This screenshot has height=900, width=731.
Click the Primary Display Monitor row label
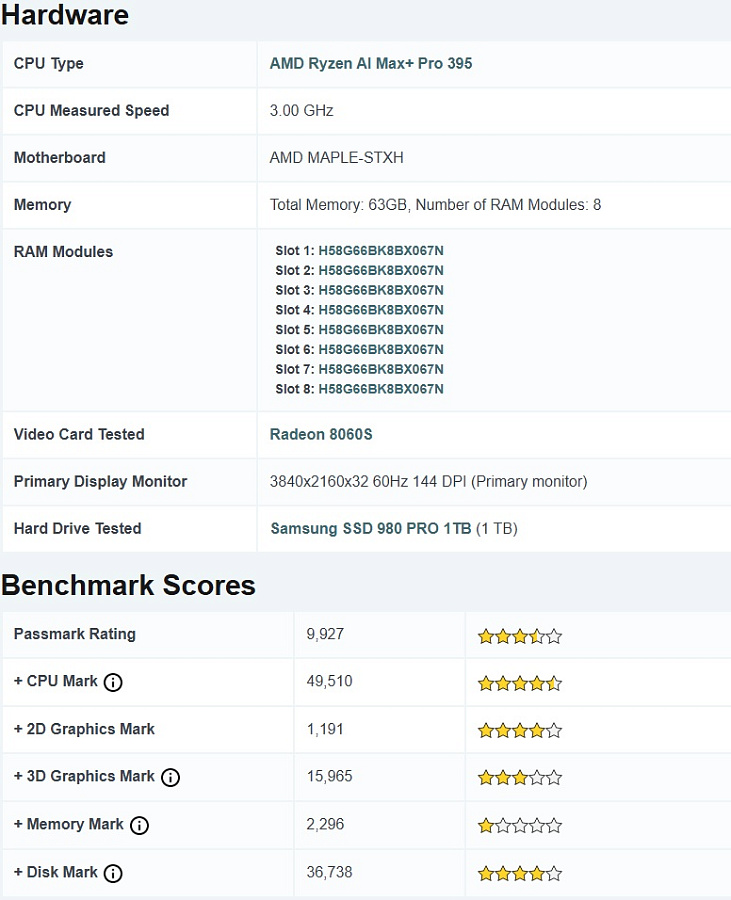tap(100, 481)
